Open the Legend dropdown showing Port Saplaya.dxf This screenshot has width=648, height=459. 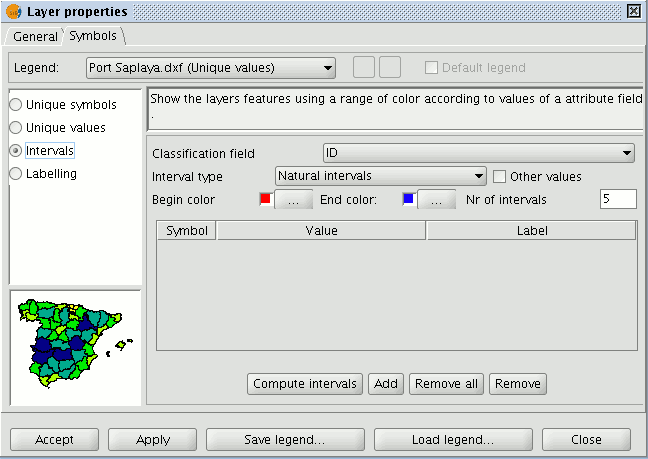(x=211, y=68)
